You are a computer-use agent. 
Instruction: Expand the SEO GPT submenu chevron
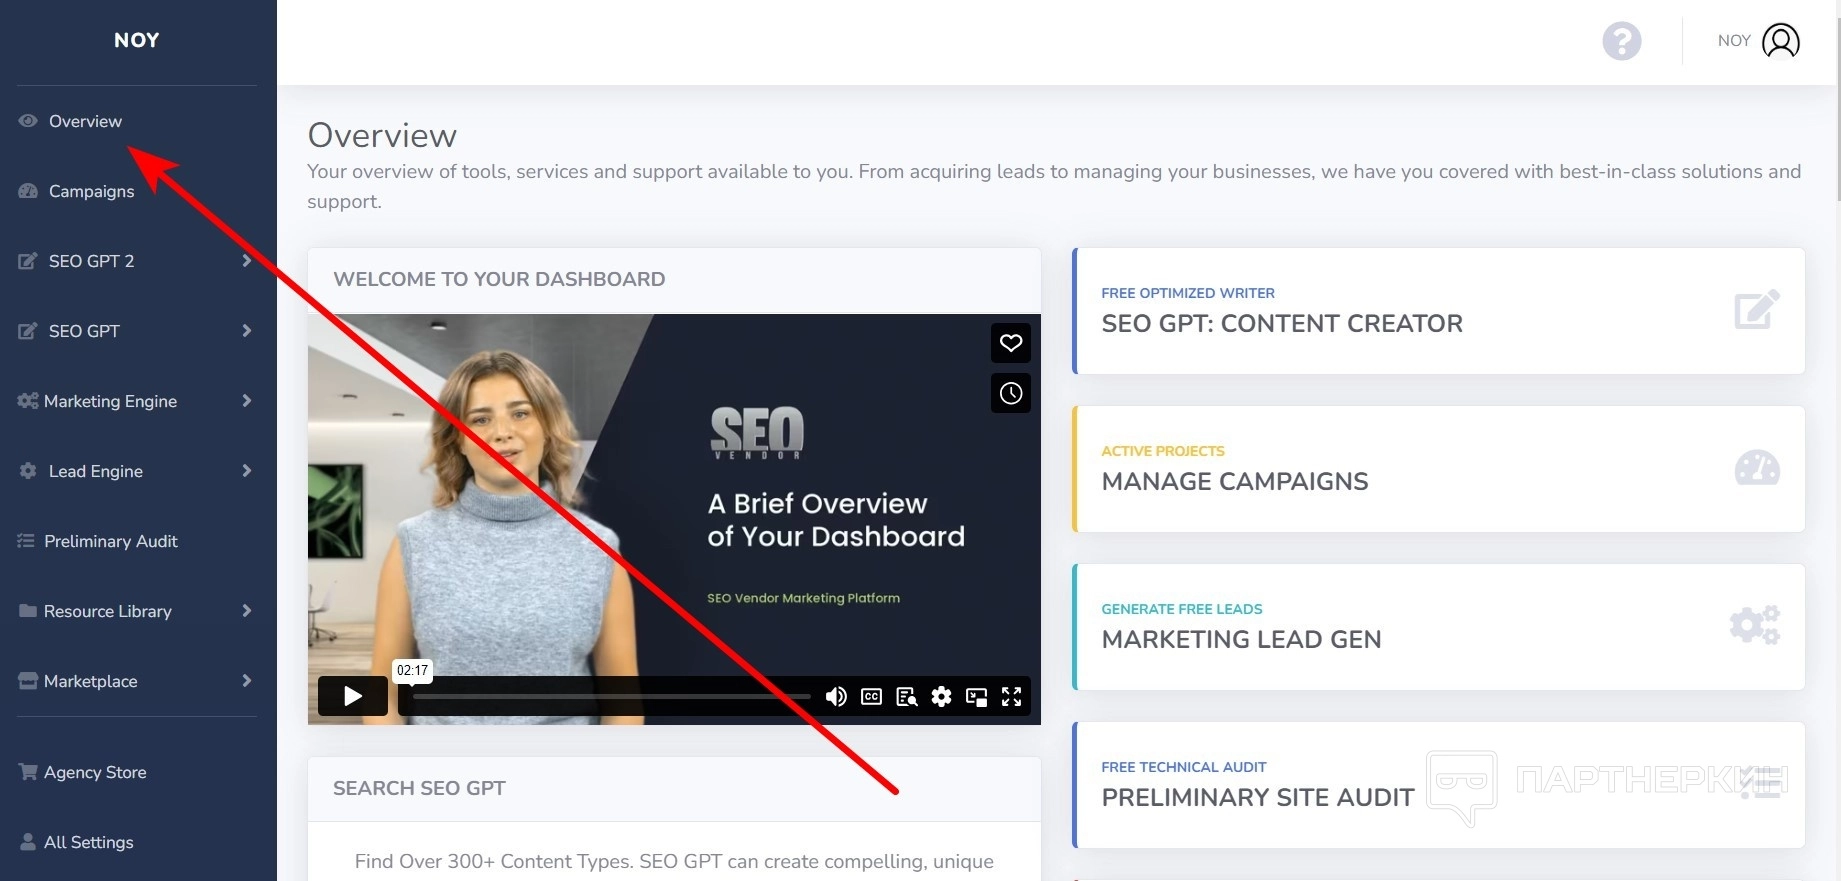[x=246, y=331]
